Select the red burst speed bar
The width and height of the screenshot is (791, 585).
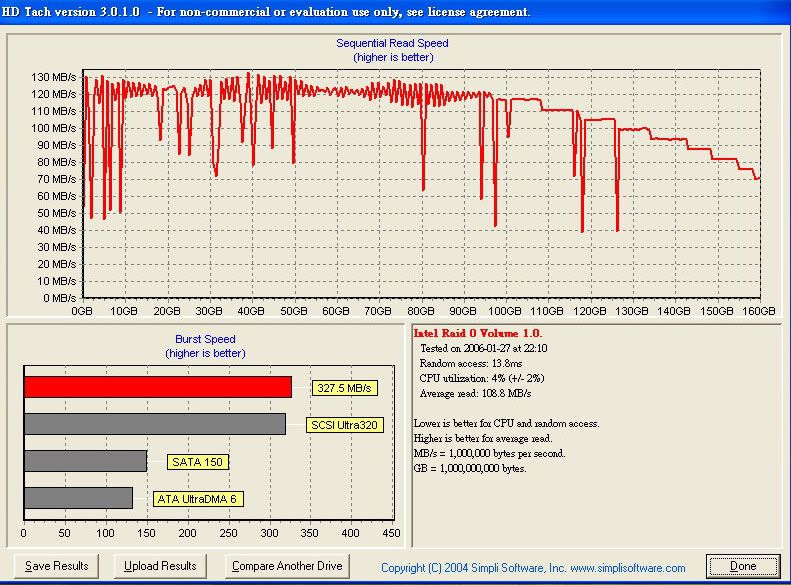click(x=157, y=387)
